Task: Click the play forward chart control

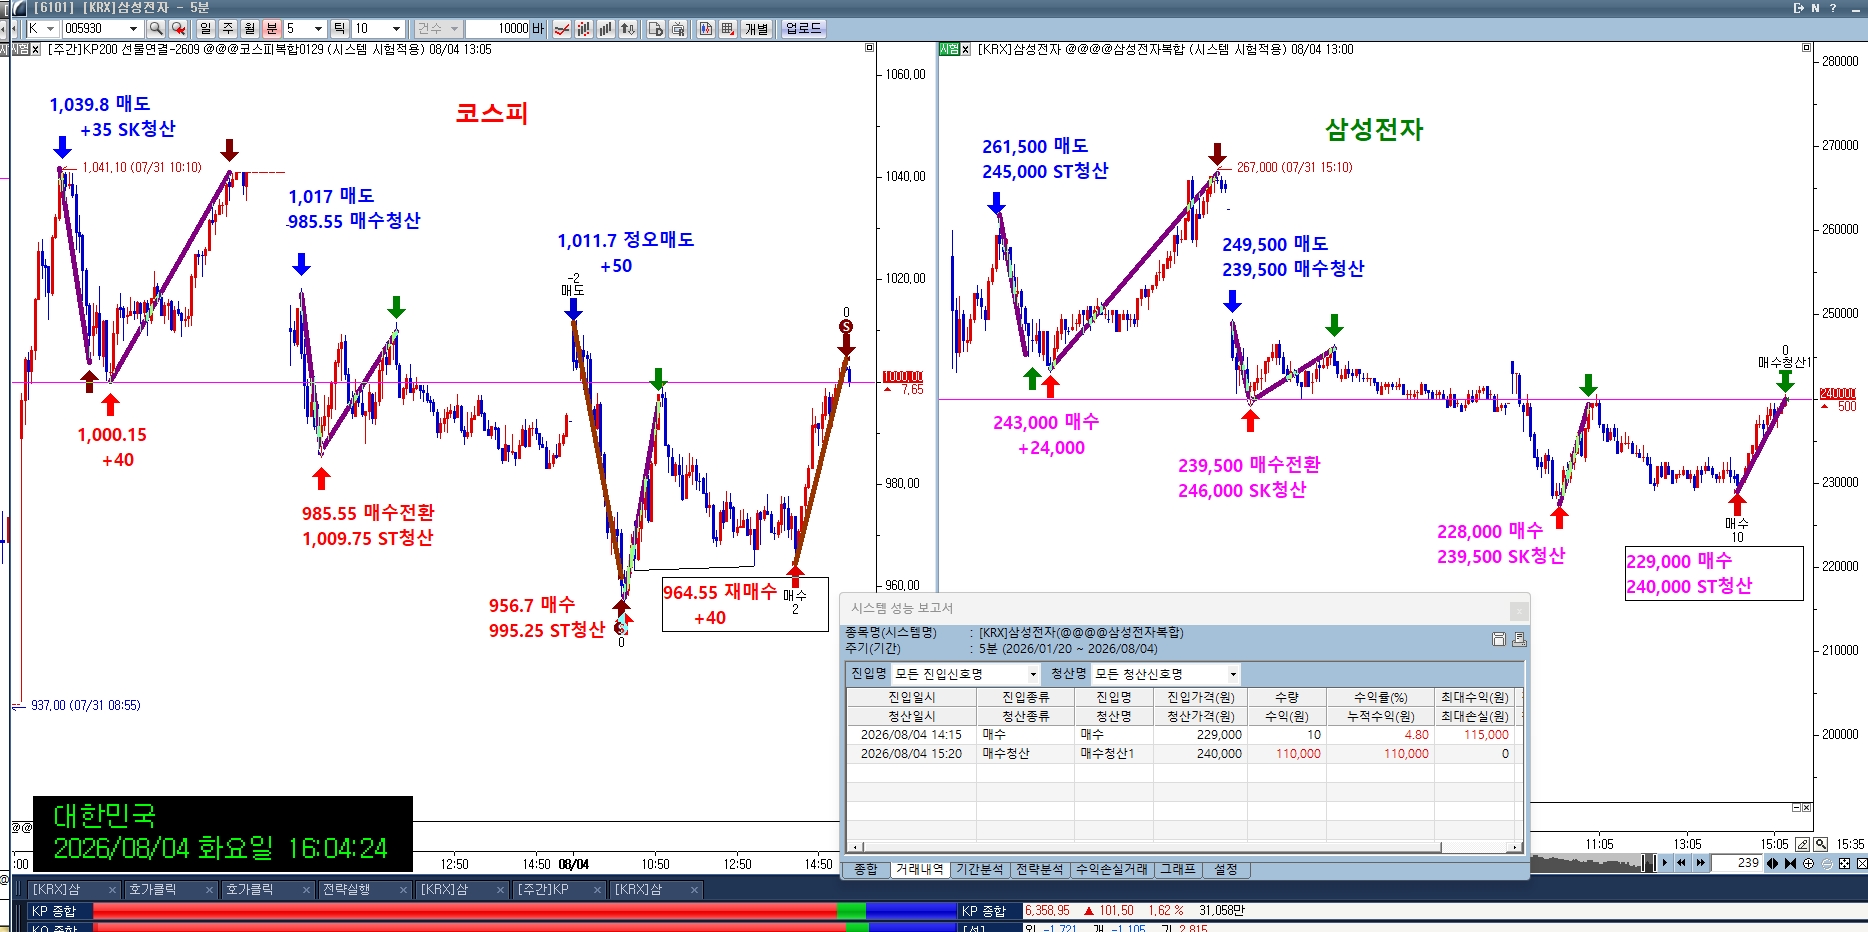Action: click(1665, 863)
